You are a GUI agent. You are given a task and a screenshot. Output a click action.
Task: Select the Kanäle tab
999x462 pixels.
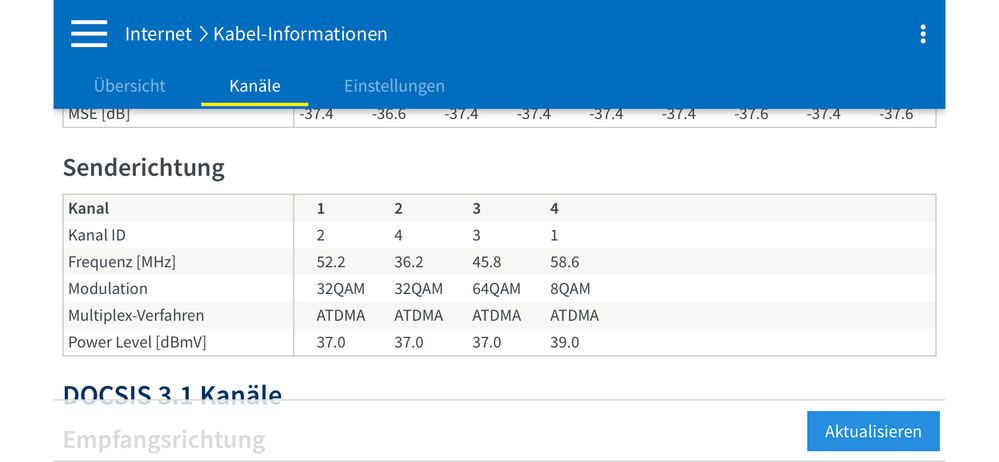[254, 86]
